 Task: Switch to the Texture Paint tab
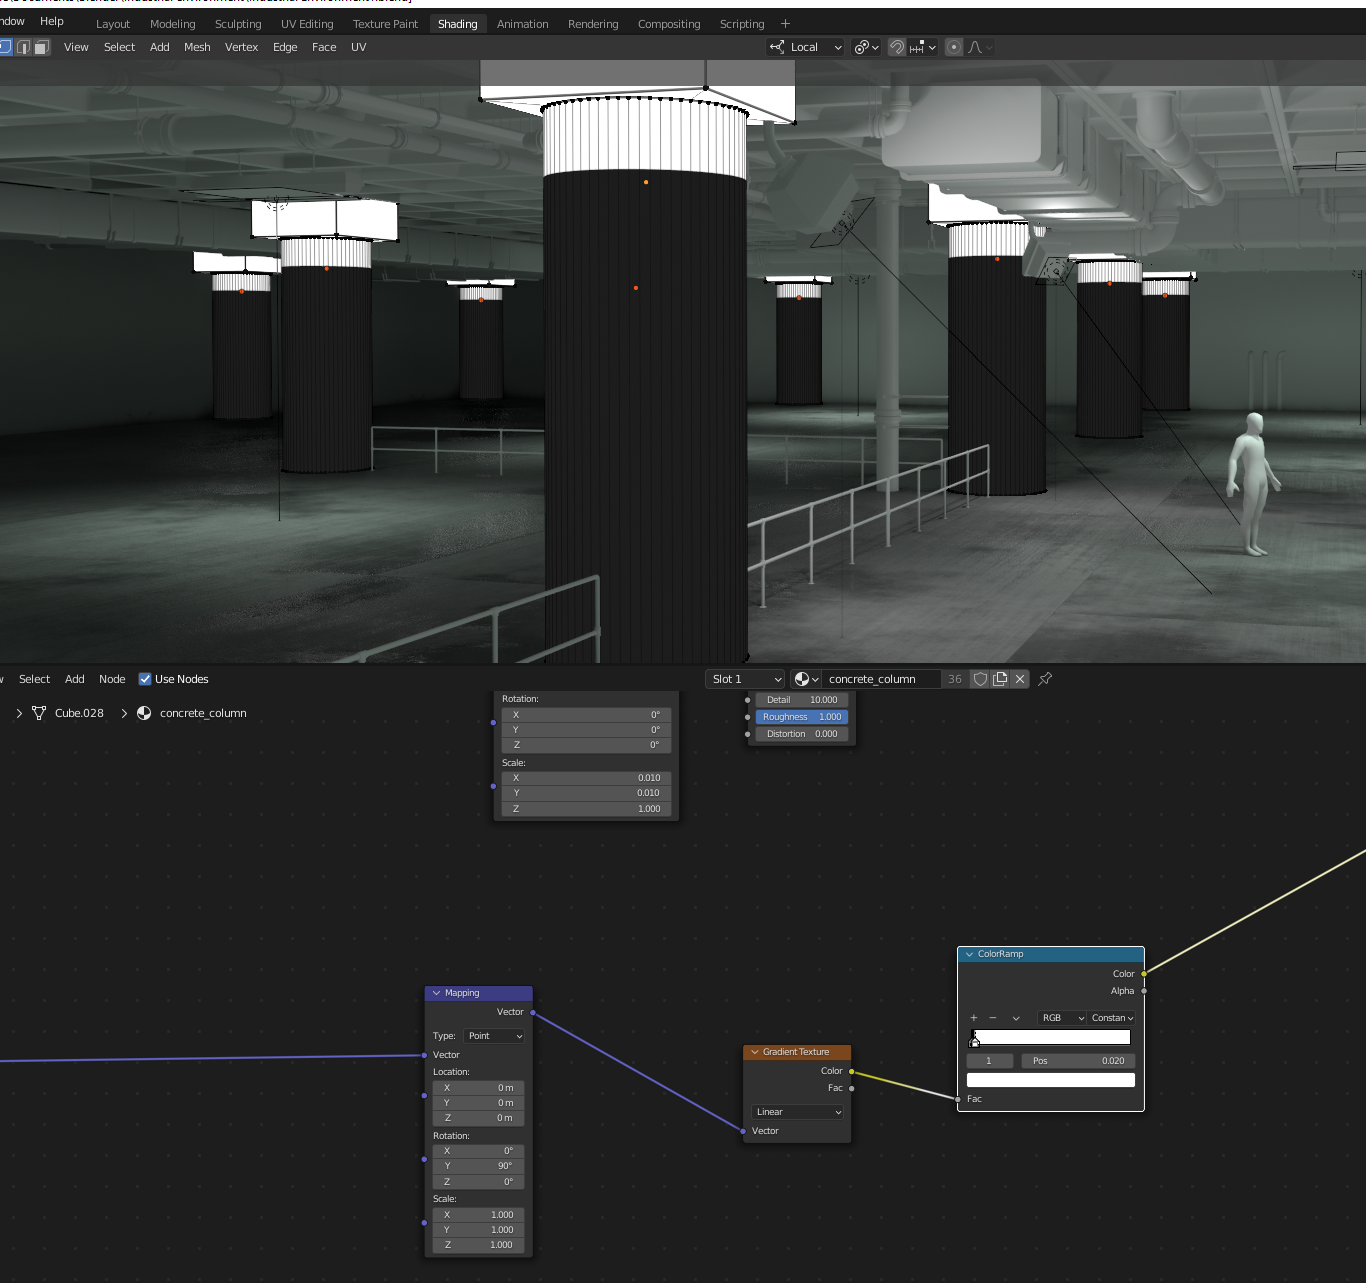click(x=385, y=24)
